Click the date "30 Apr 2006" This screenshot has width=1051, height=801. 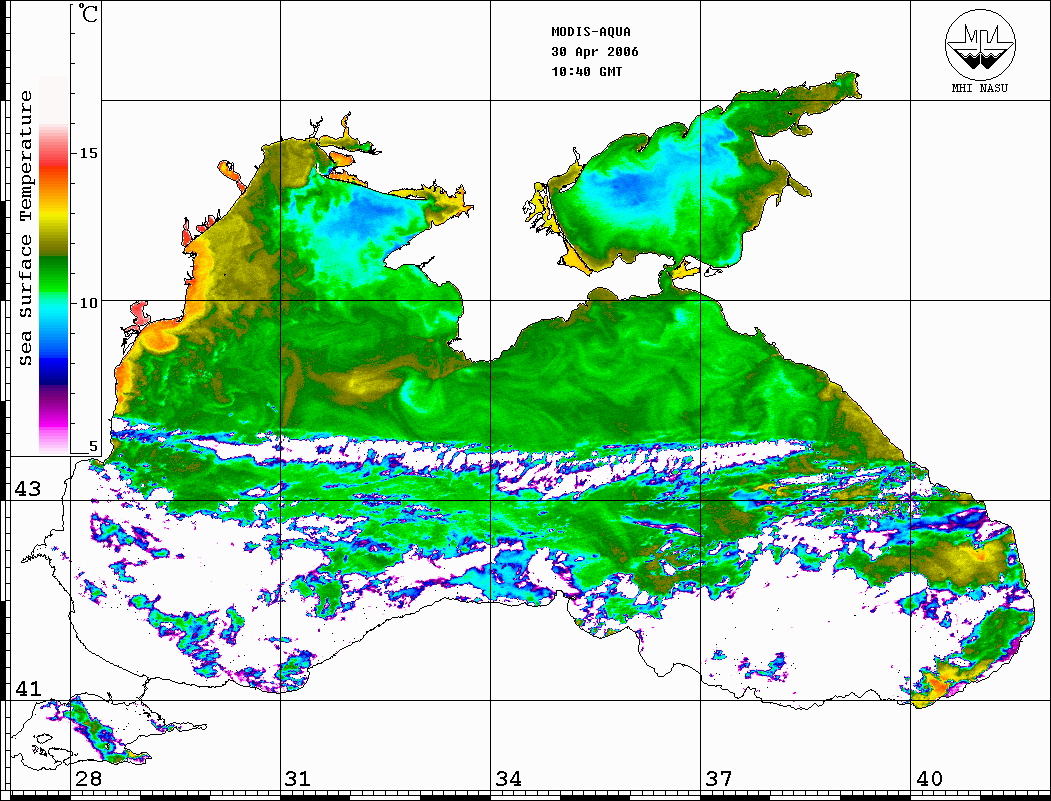pos(595,52)
